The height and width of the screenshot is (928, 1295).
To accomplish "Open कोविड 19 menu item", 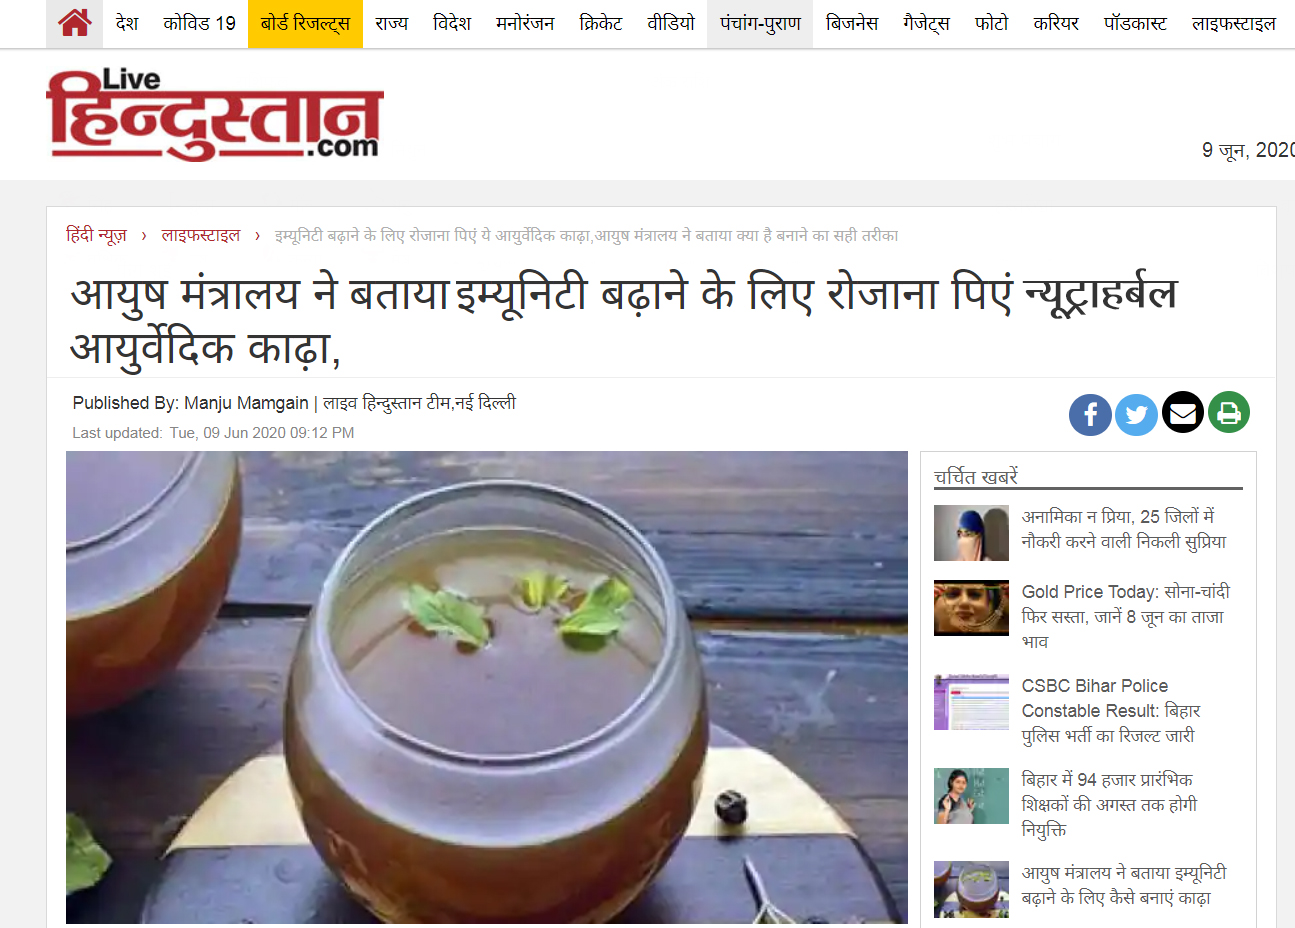I will [x=200, y=23].
